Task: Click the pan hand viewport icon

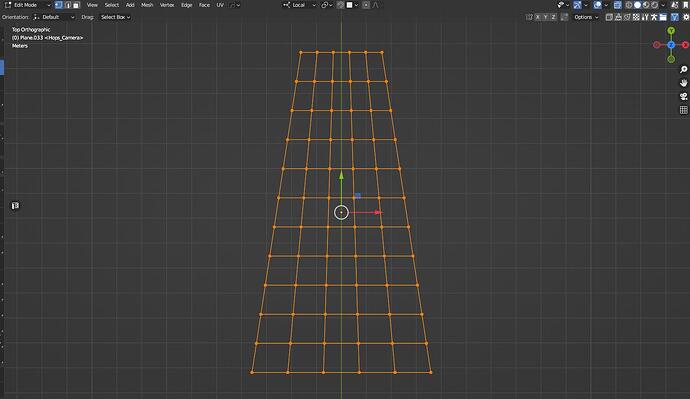Action: coord(683,83)
